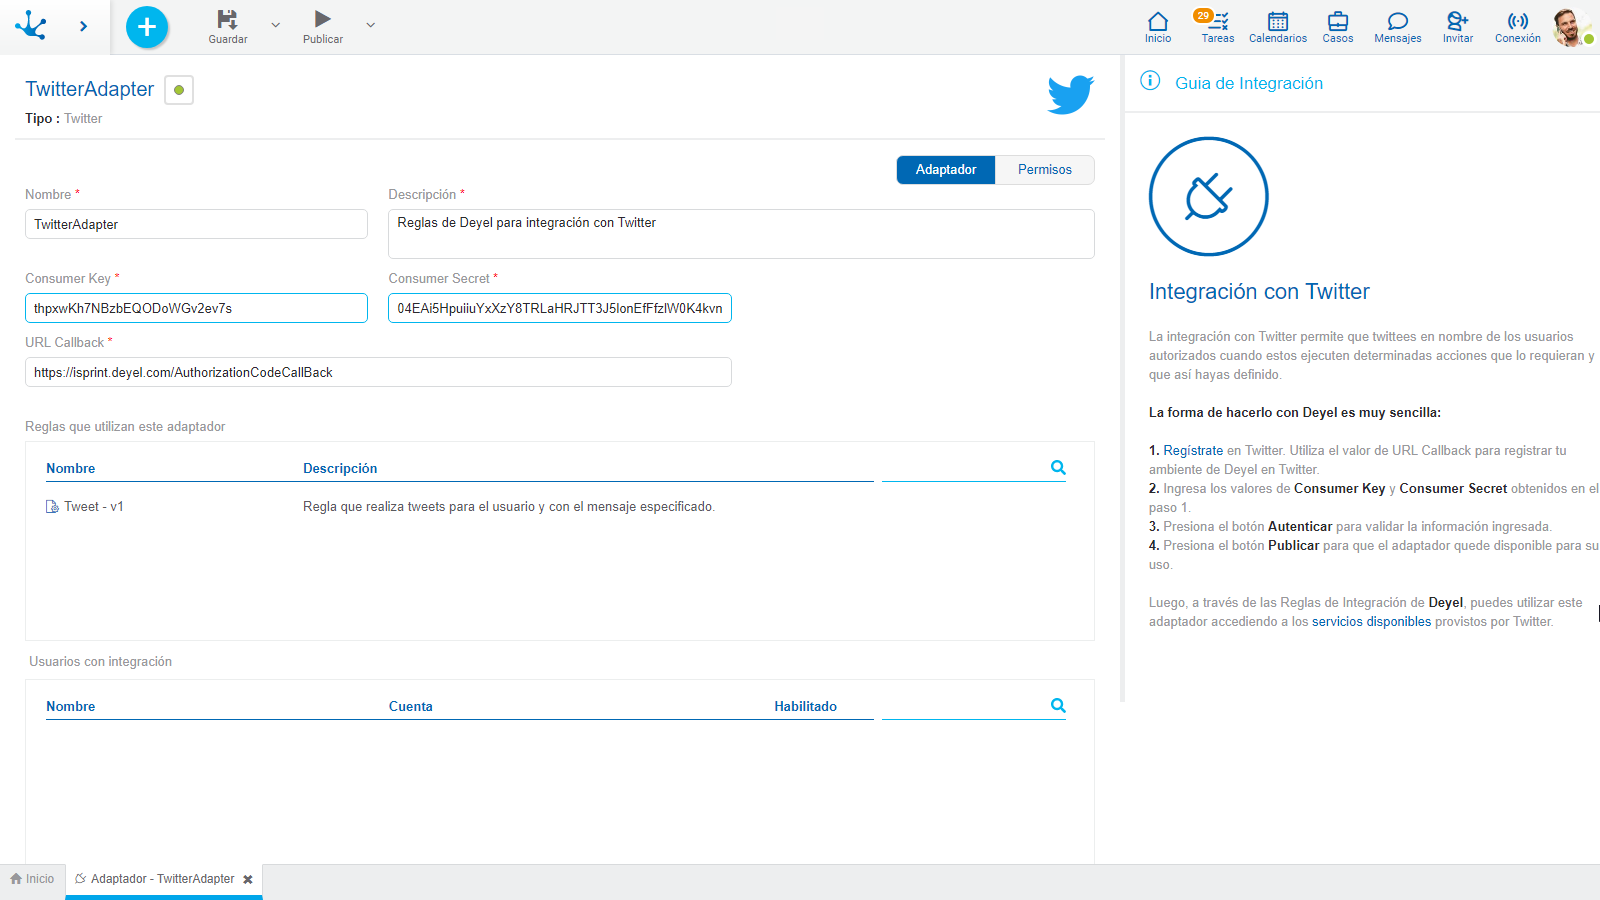Open the Tweet - v1 rule
1600x900 pixels.
tap(94, 507)
